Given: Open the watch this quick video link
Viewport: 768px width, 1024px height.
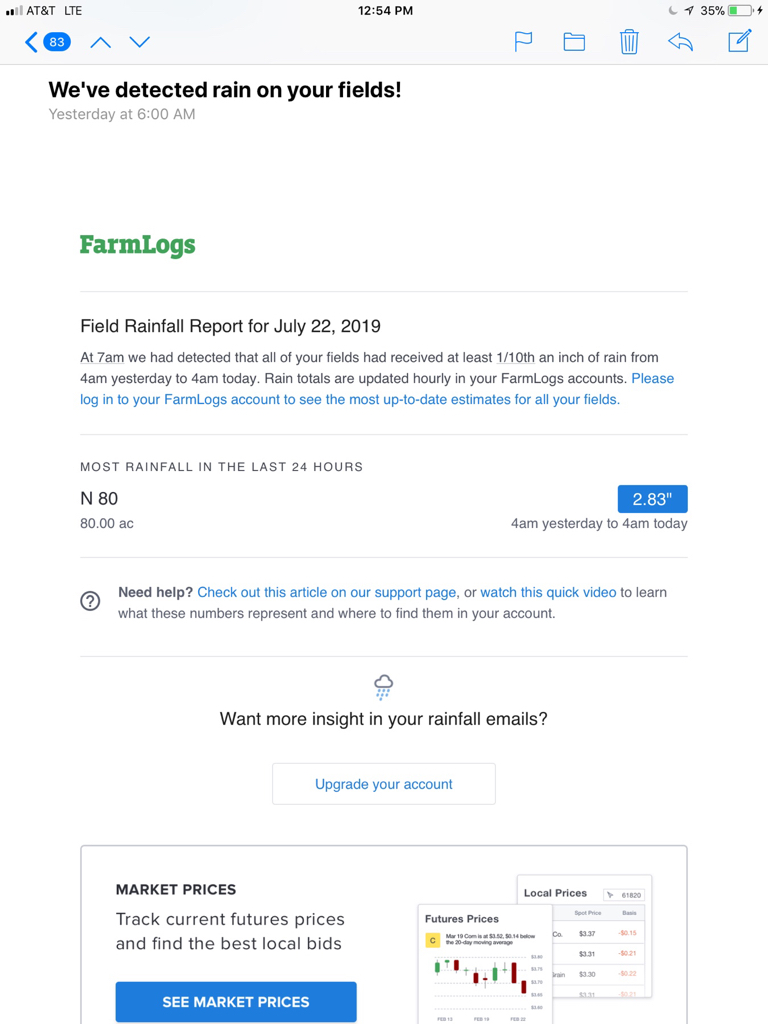Looking at the screenshot, I should tap(548, 592).
